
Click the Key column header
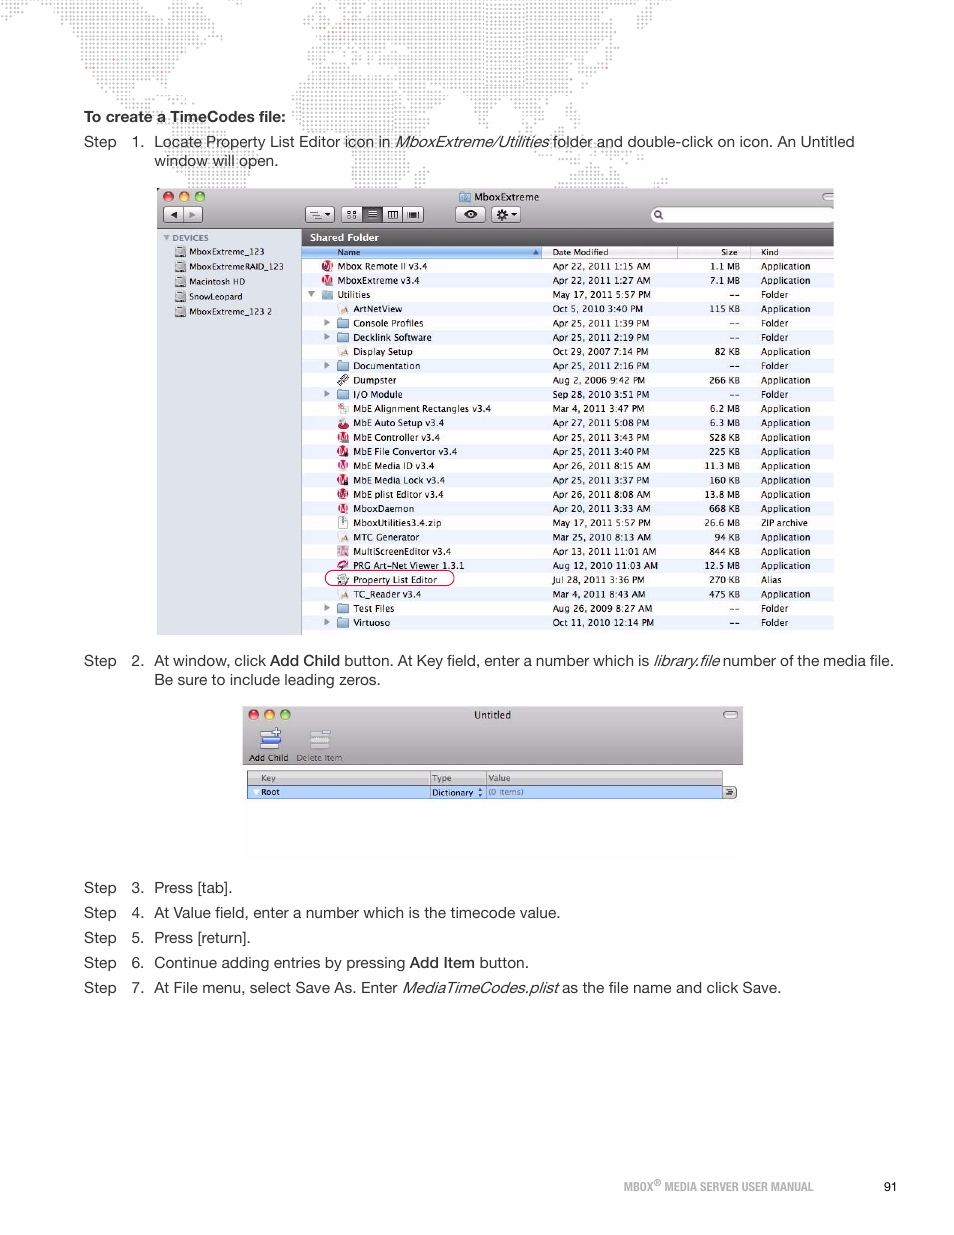338,778
